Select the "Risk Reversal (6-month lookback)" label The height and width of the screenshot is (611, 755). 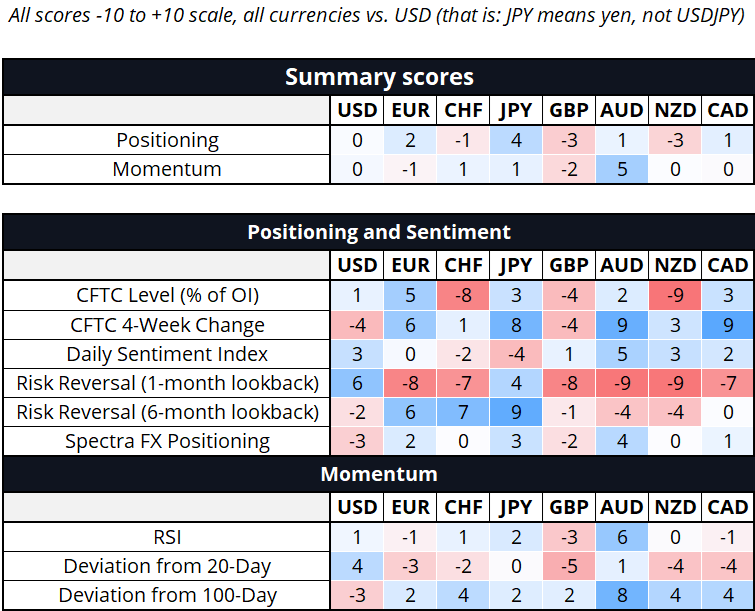[x=167, y=412]
